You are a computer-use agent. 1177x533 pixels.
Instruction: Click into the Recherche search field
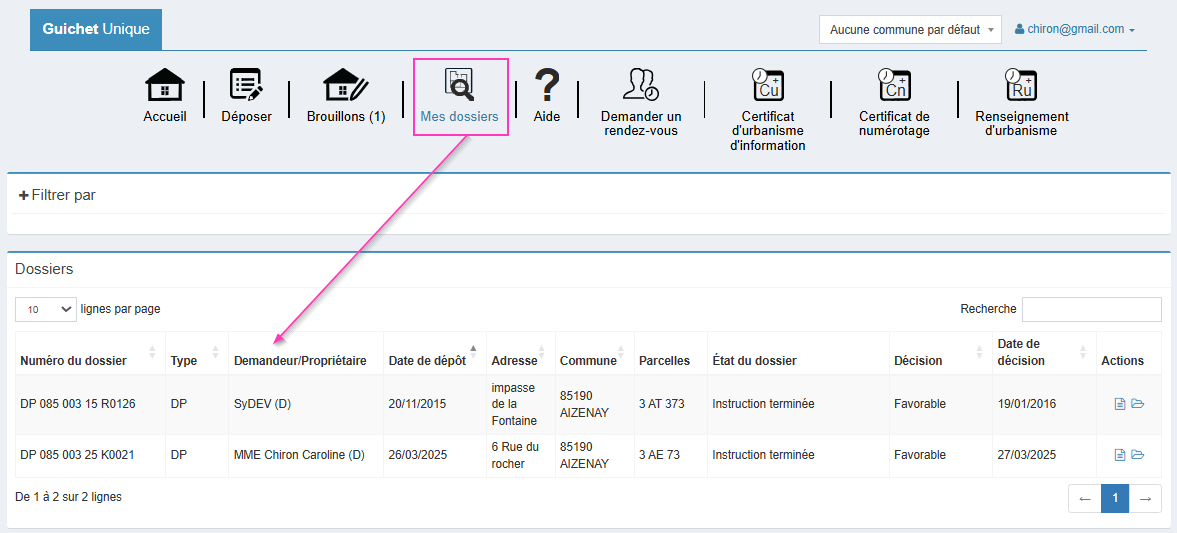click(x=1091, y=310)
